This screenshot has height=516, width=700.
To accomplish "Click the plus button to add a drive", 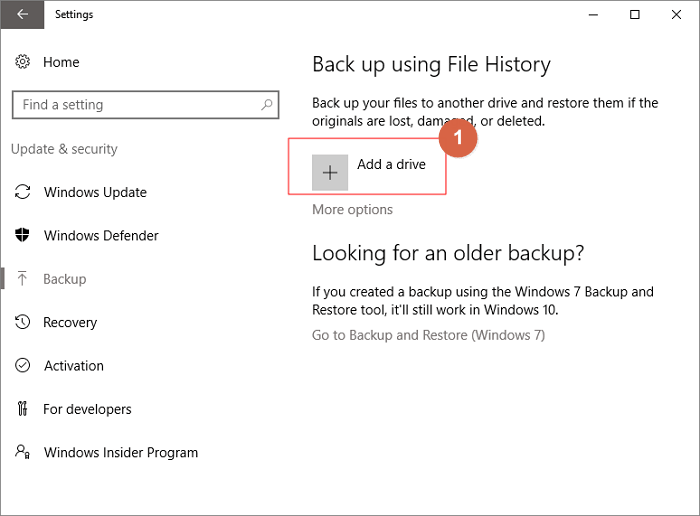I will 330,173.
